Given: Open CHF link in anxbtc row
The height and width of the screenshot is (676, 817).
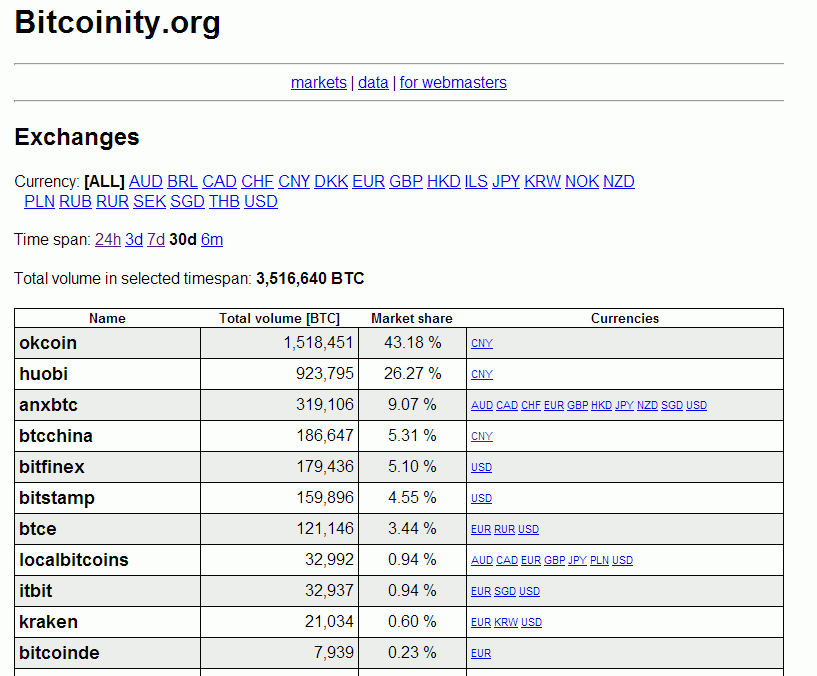Looking at the screenshot, I should click(531, 405).
